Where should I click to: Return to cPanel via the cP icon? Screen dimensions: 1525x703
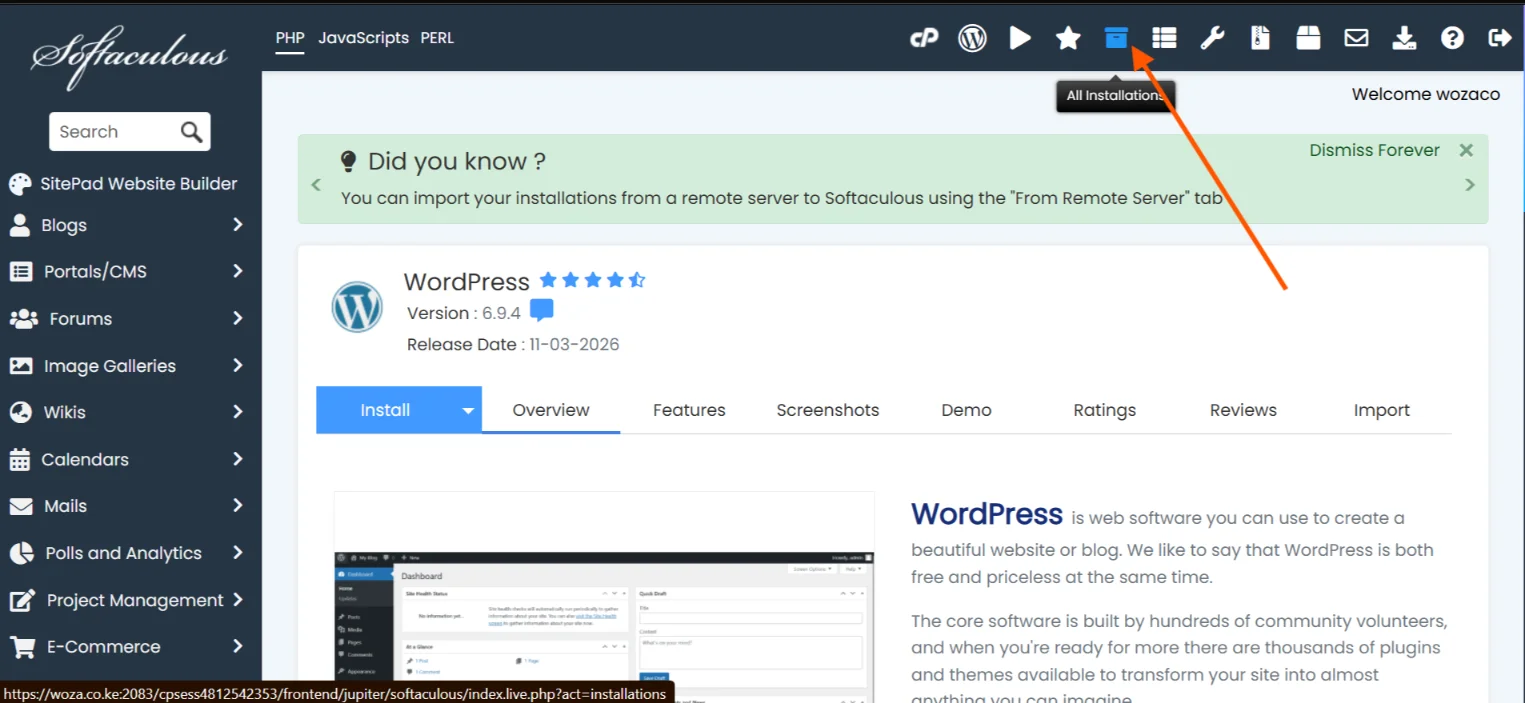coord(924,38)
